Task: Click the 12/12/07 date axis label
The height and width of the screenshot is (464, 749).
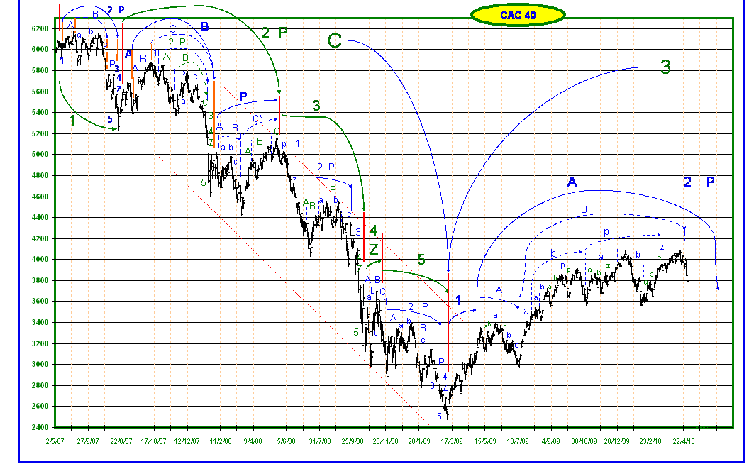Action: pyautogui.click(x=187, y=441)
